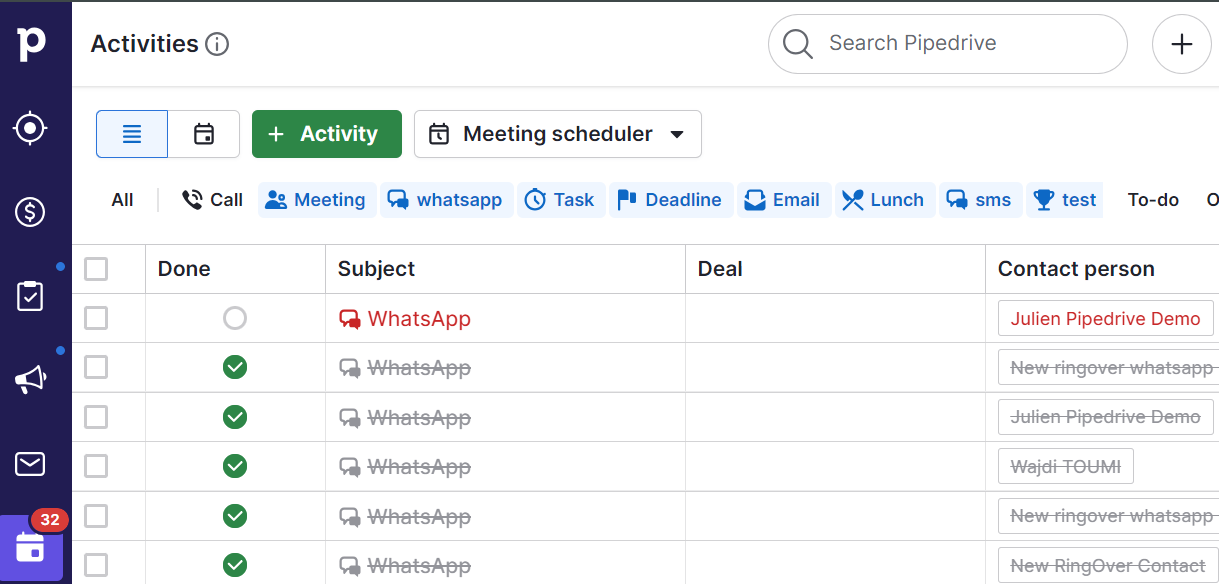The width and height of the screenshot is (1219, 584).
Task: Open Campaigns megaphone icon in sidebar
Action: 31,379
